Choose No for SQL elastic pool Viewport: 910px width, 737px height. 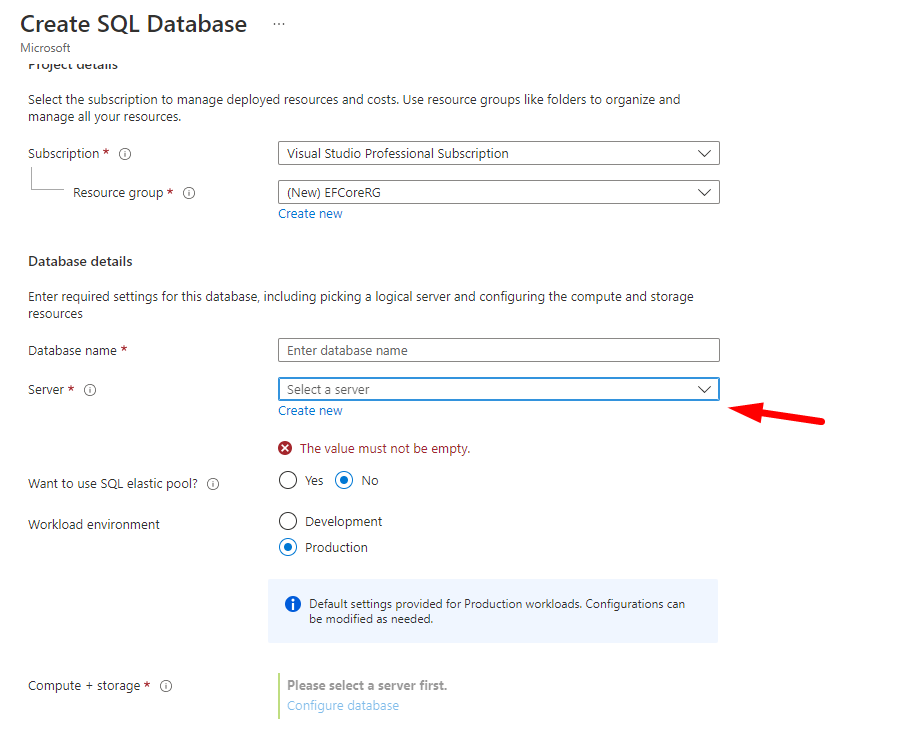click(344, 481)
